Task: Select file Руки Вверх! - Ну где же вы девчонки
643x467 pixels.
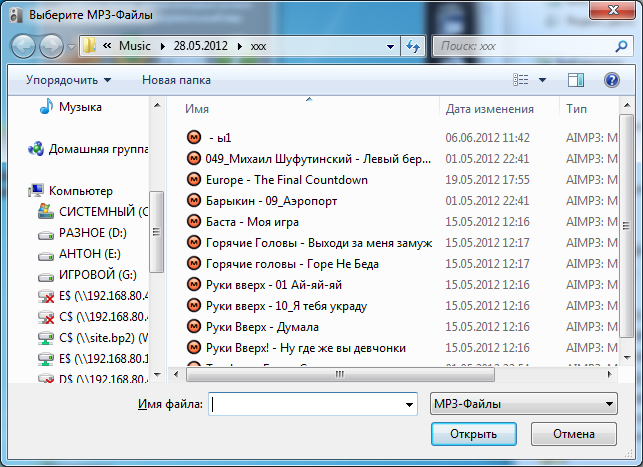Action: [306, 348]
